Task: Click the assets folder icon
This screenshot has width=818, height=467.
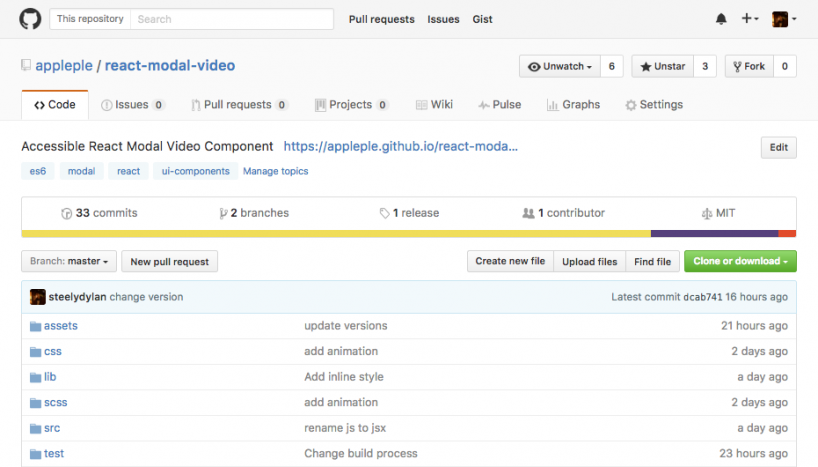Action: (36, 326)
